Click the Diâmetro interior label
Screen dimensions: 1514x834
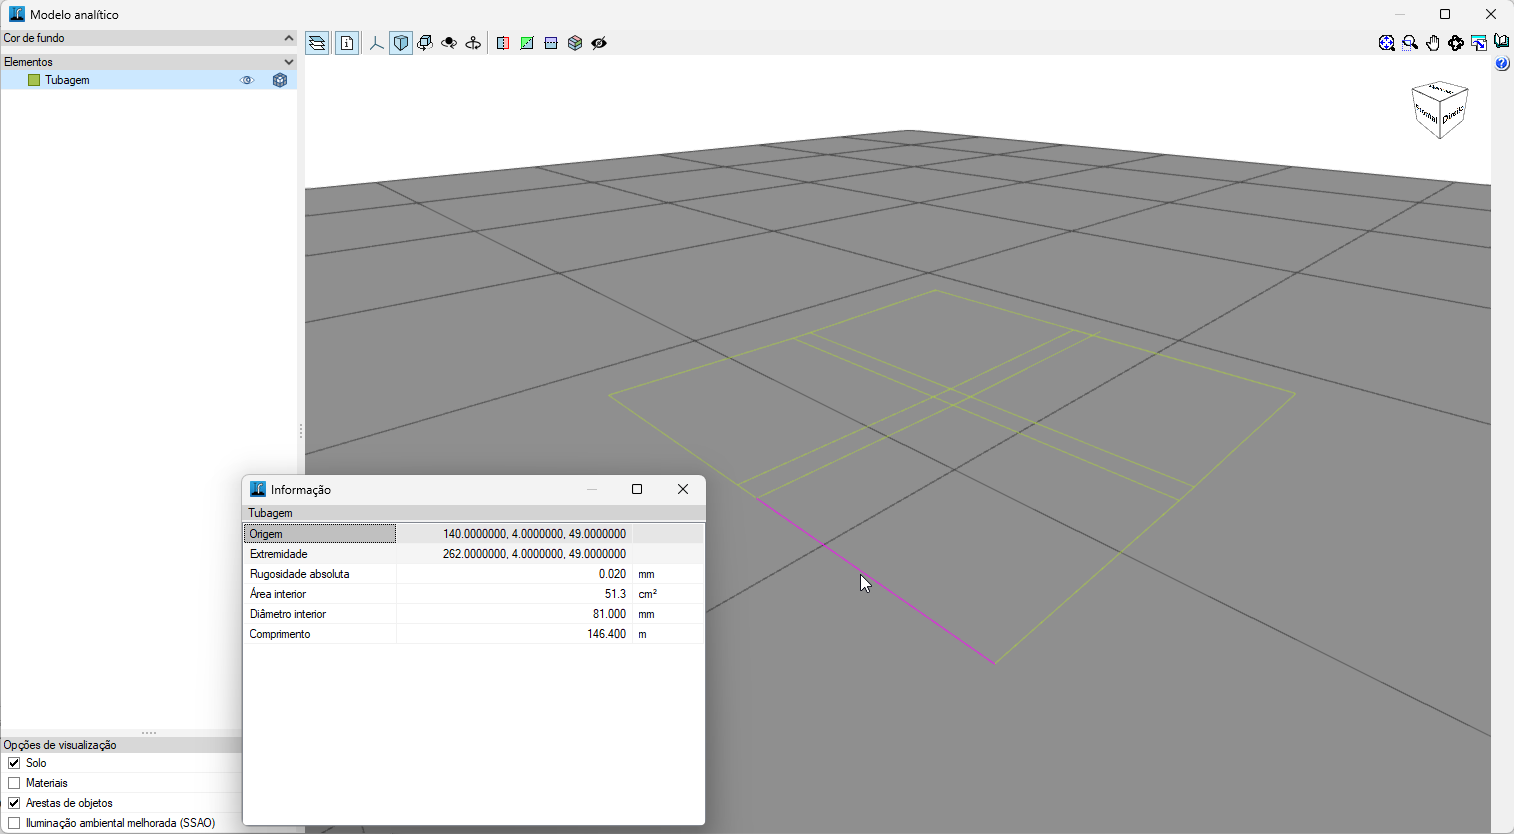[288, 614]
